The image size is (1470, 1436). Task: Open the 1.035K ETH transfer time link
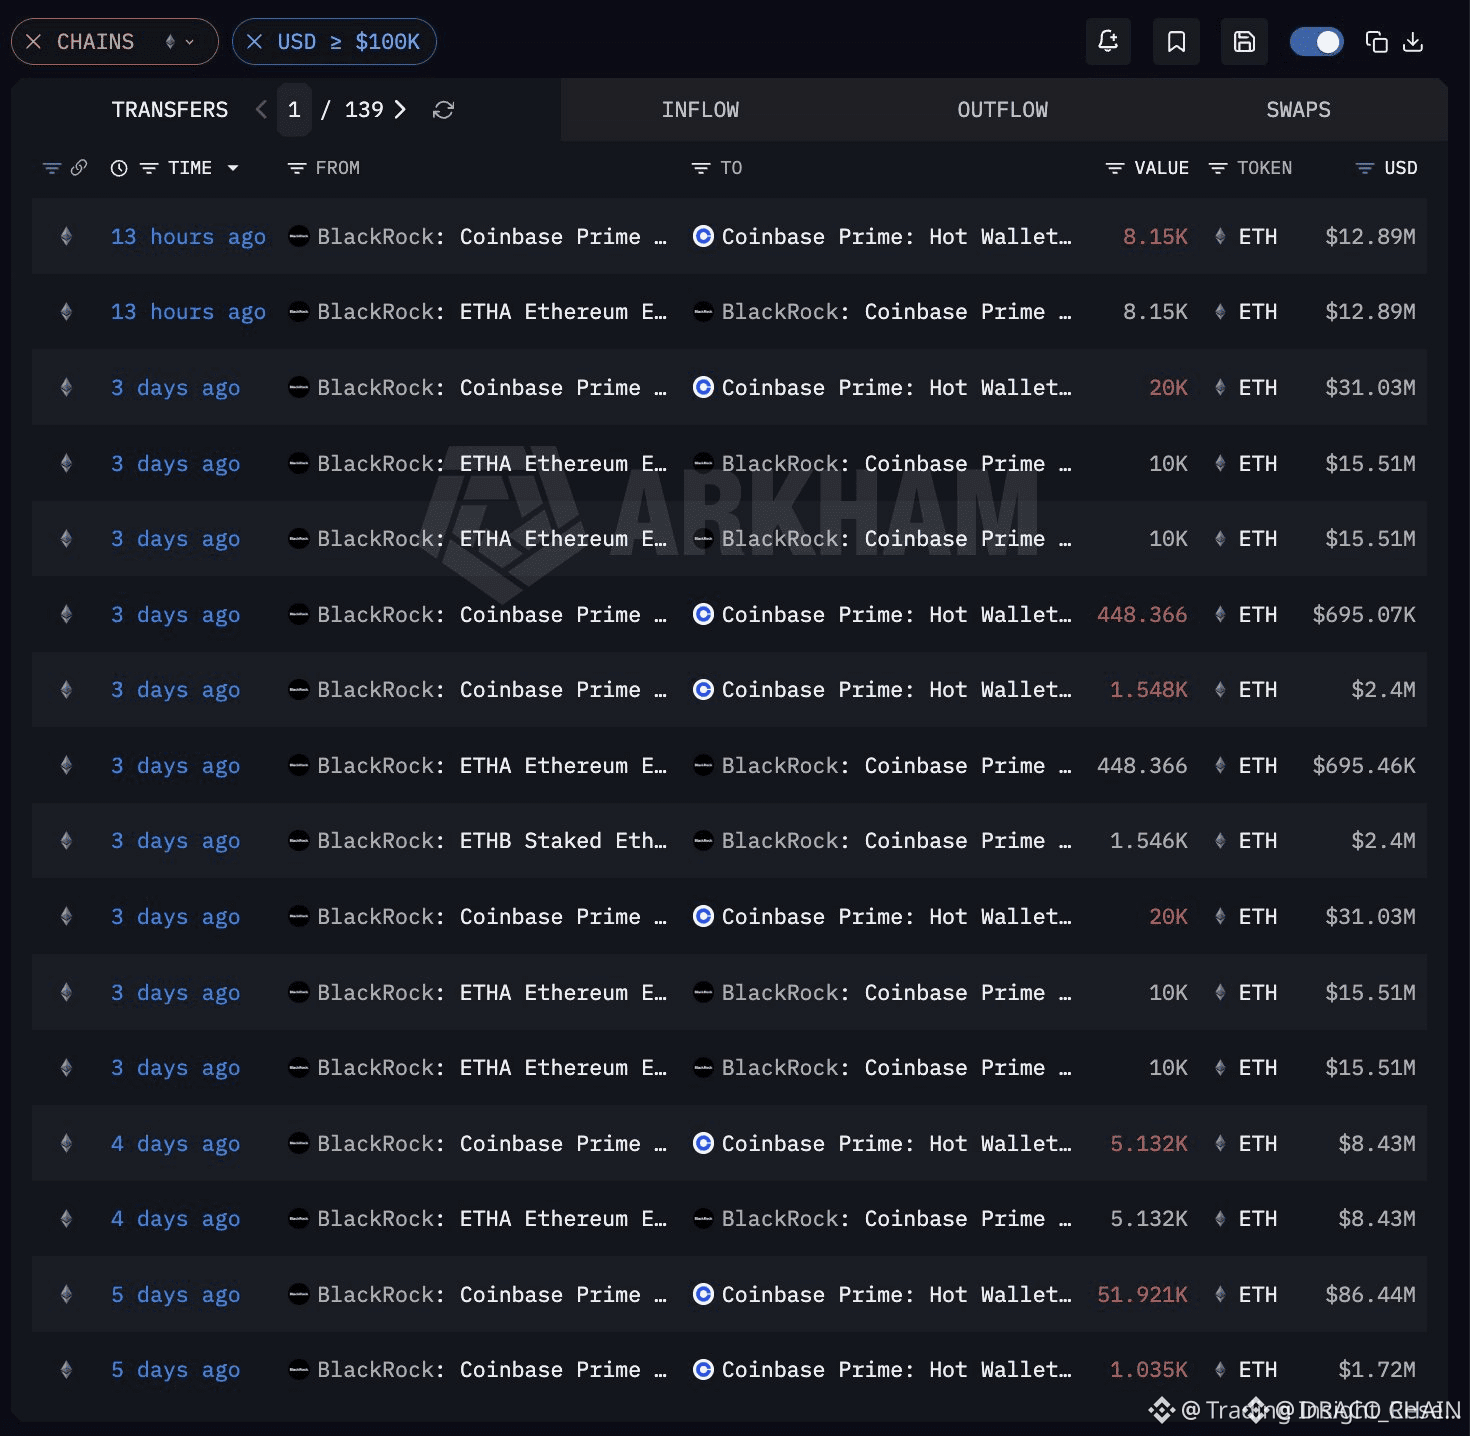click(175, 1370)
